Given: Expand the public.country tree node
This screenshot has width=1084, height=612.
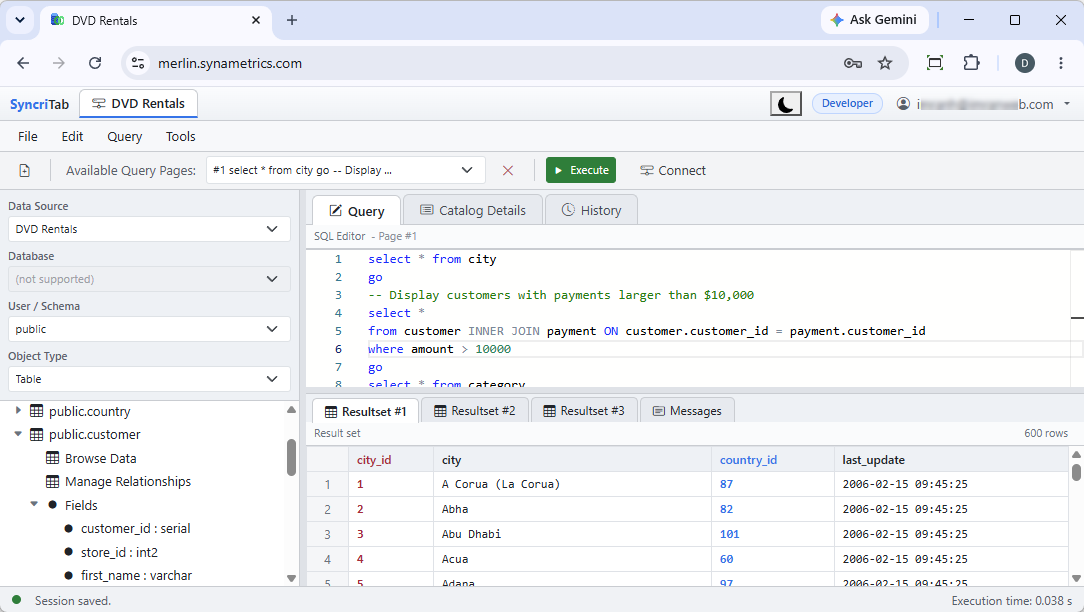Looking at the screenshot, I should (x=18, y=411).
